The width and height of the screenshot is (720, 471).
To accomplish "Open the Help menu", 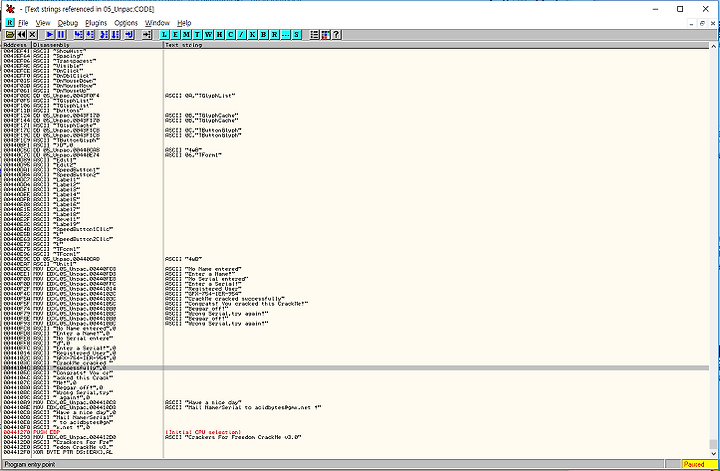I will point(184,22).
